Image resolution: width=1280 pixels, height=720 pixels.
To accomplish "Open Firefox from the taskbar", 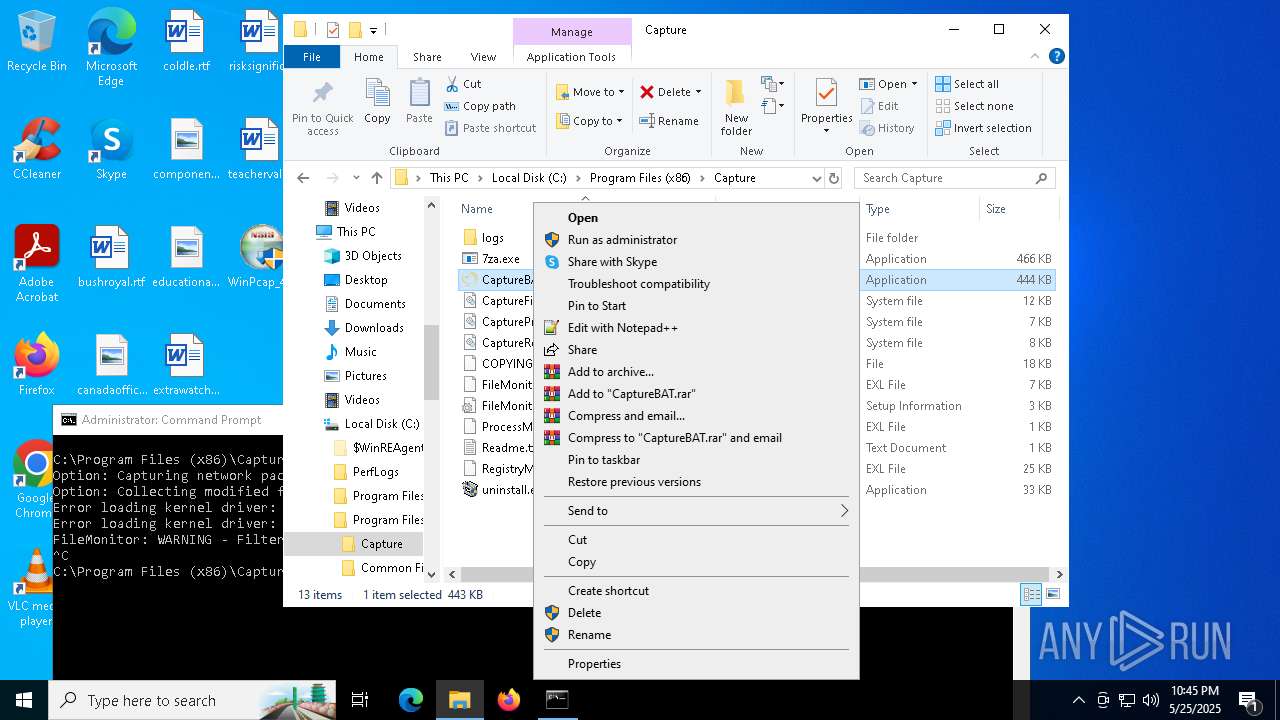I will pos(509,700).
